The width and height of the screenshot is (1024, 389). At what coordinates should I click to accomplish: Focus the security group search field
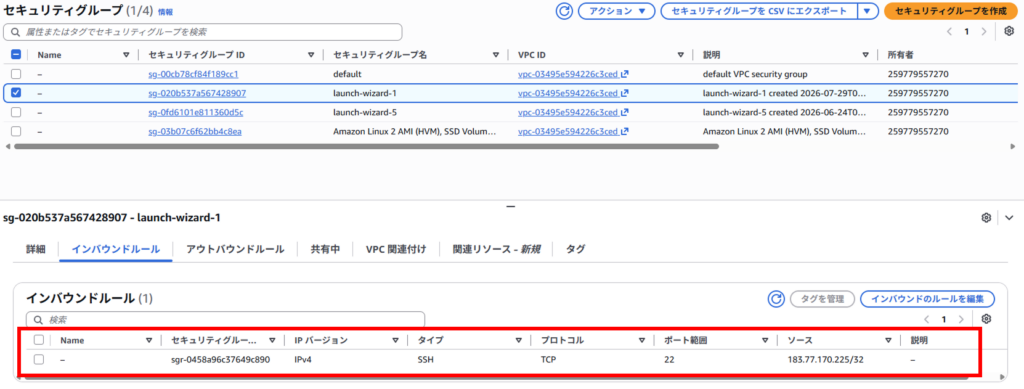pos(202,32)
